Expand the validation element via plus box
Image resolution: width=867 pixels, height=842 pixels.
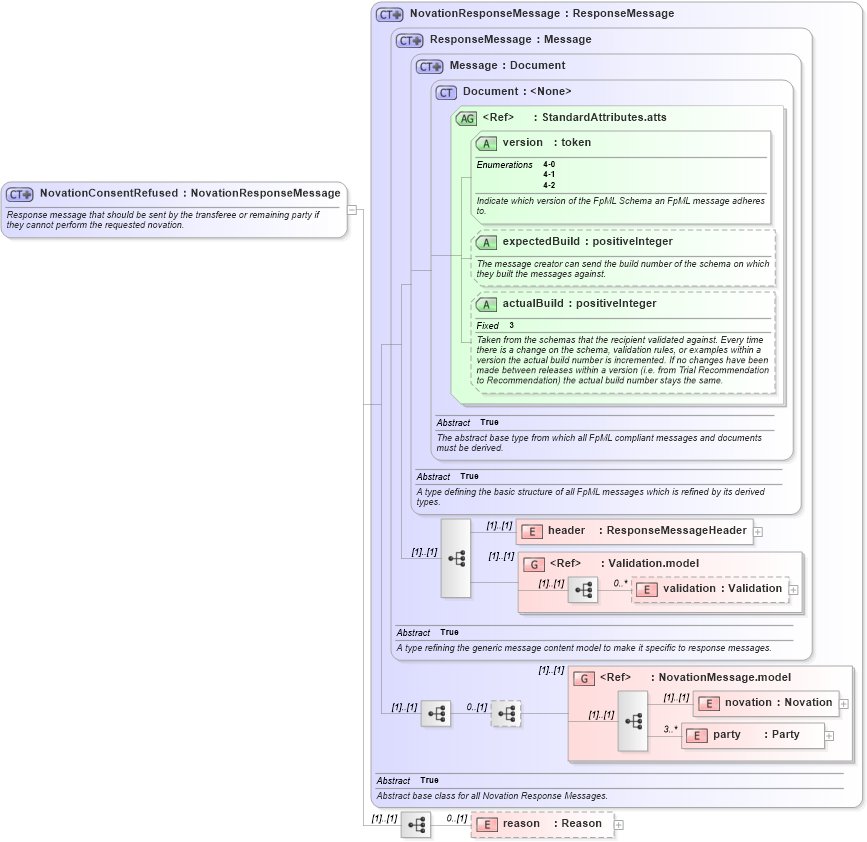point(793,589)
